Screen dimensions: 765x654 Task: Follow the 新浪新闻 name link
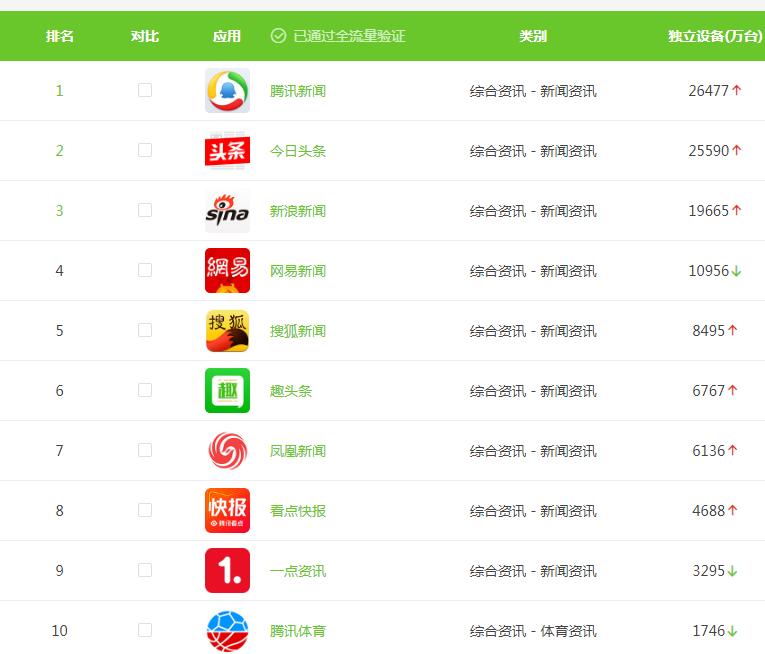pos(298,211)
